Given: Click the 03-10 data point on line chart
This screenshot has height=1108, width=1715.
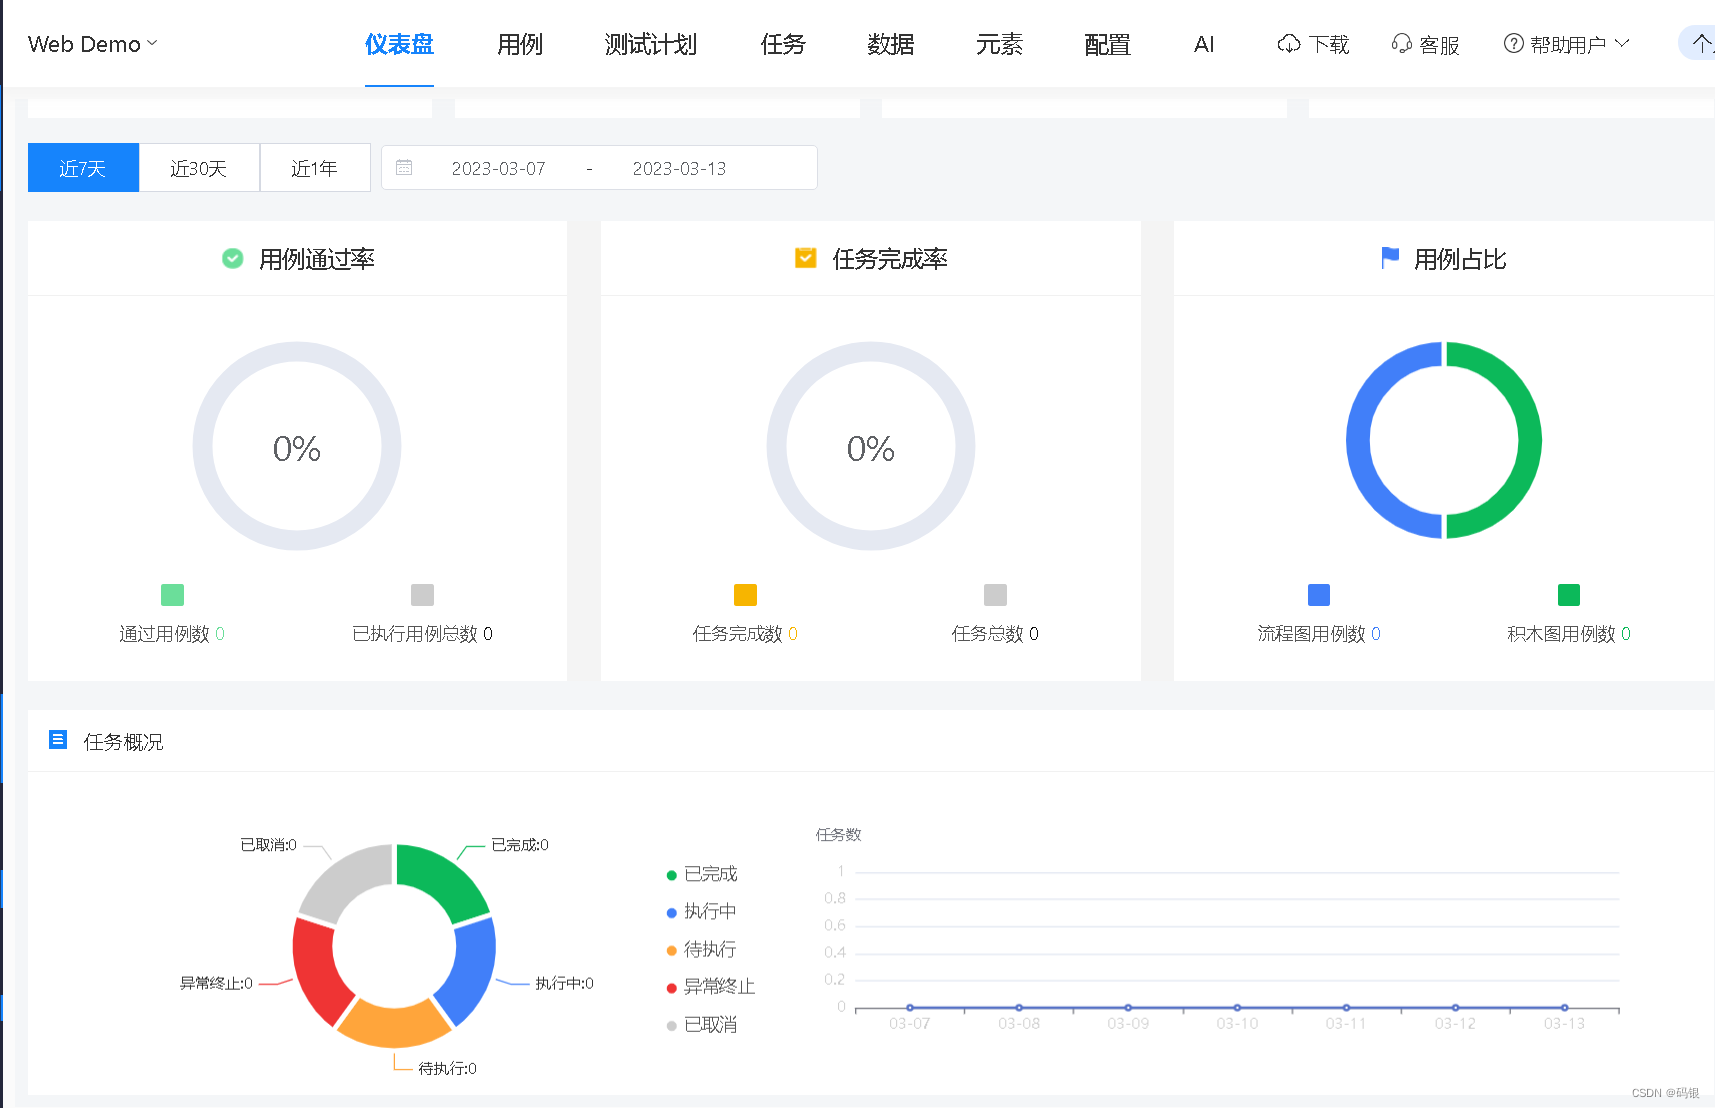Looking at the screenshot, I should coord(1237,1008).
